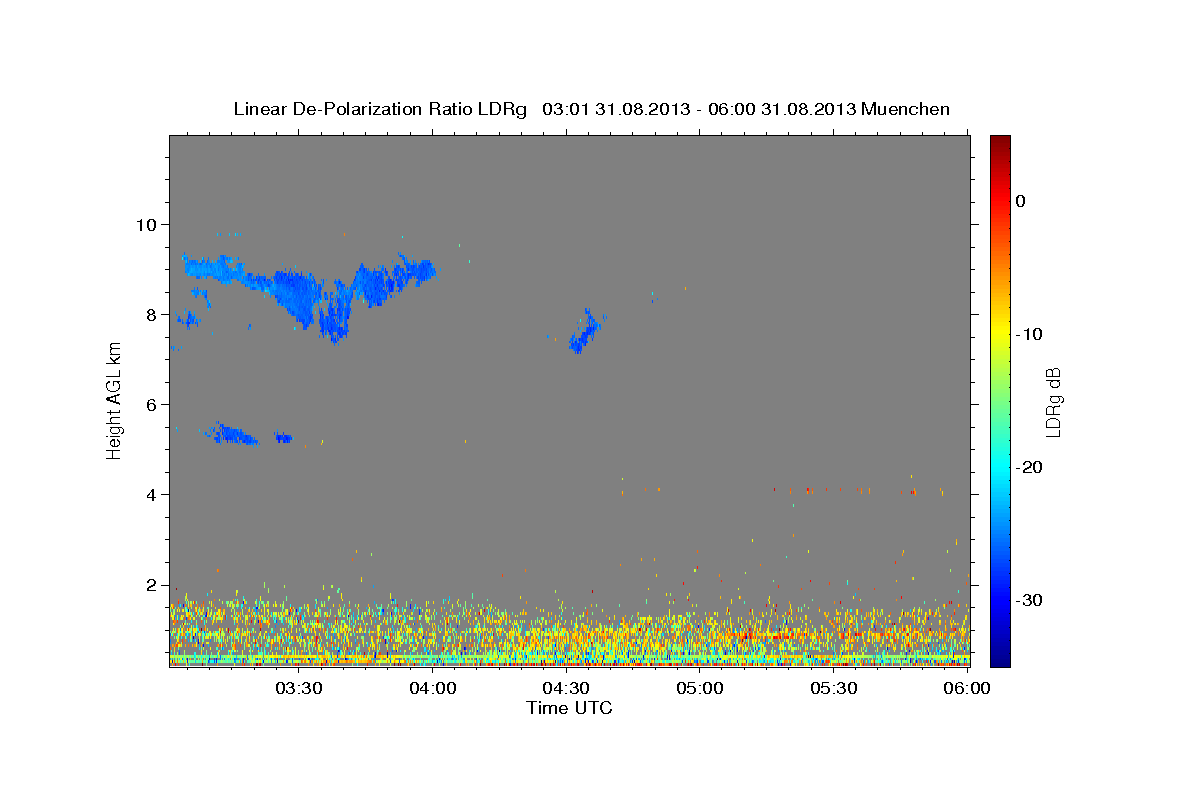This screenshot has width=1200, height=800.
Task: Click the '05:30' time tick label
Action: click(x=834, y=688)
